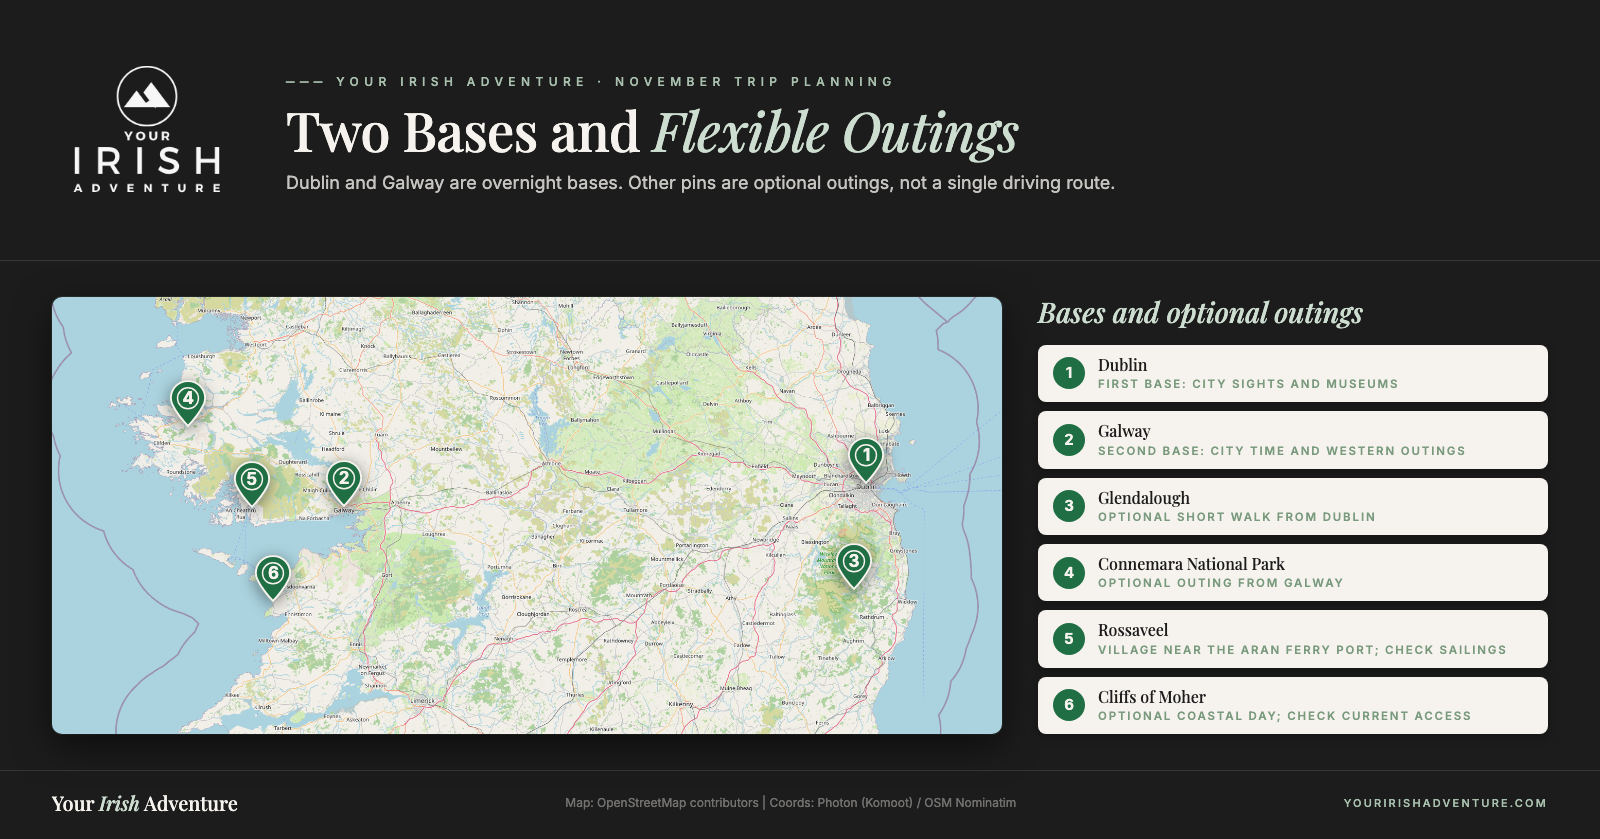Click 'Optional coastal day; check current access' caption
The width and height of the screenshot is (1600, 839).
coord(1285,716)
